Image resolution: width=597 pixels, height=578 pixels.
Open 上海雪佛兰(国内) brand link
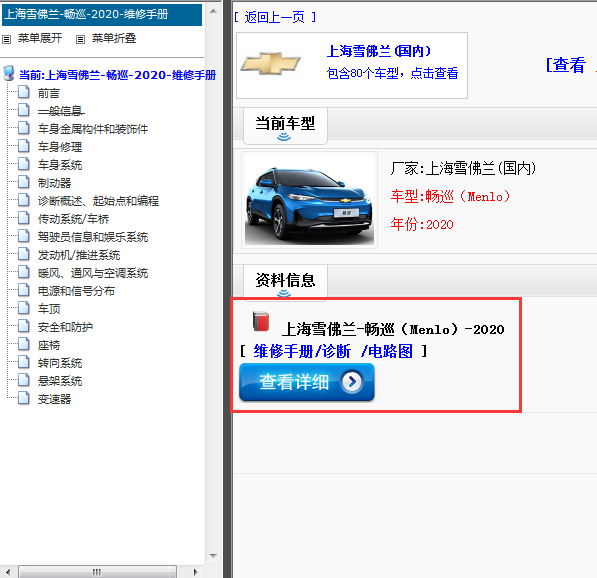click(x=379, y=51)
